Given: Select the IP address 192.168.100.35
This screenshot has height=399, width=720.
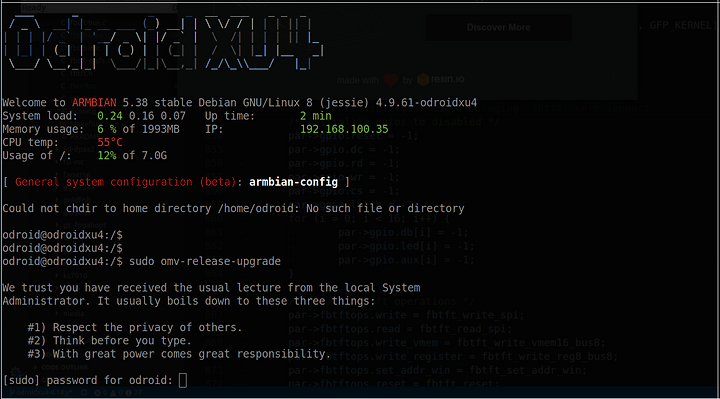Looking at the screenshot, I should click(x=344, y=129).
